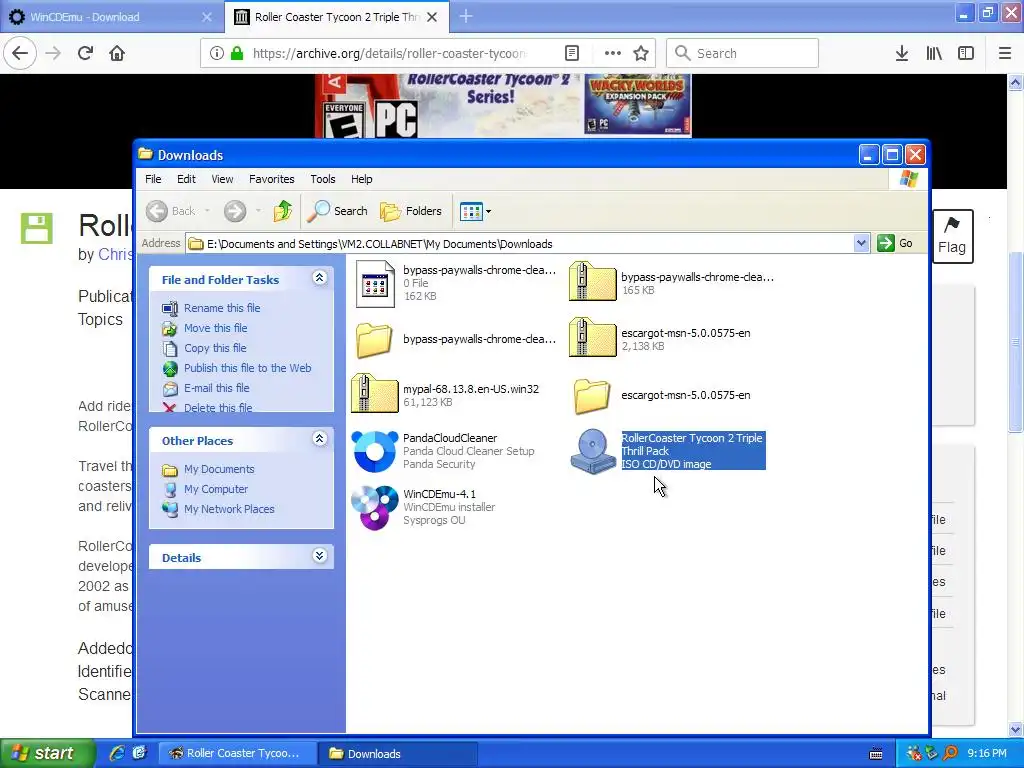Click the Flag button on archive page
Screen dimensions: 1024x768
click(952, 236)
